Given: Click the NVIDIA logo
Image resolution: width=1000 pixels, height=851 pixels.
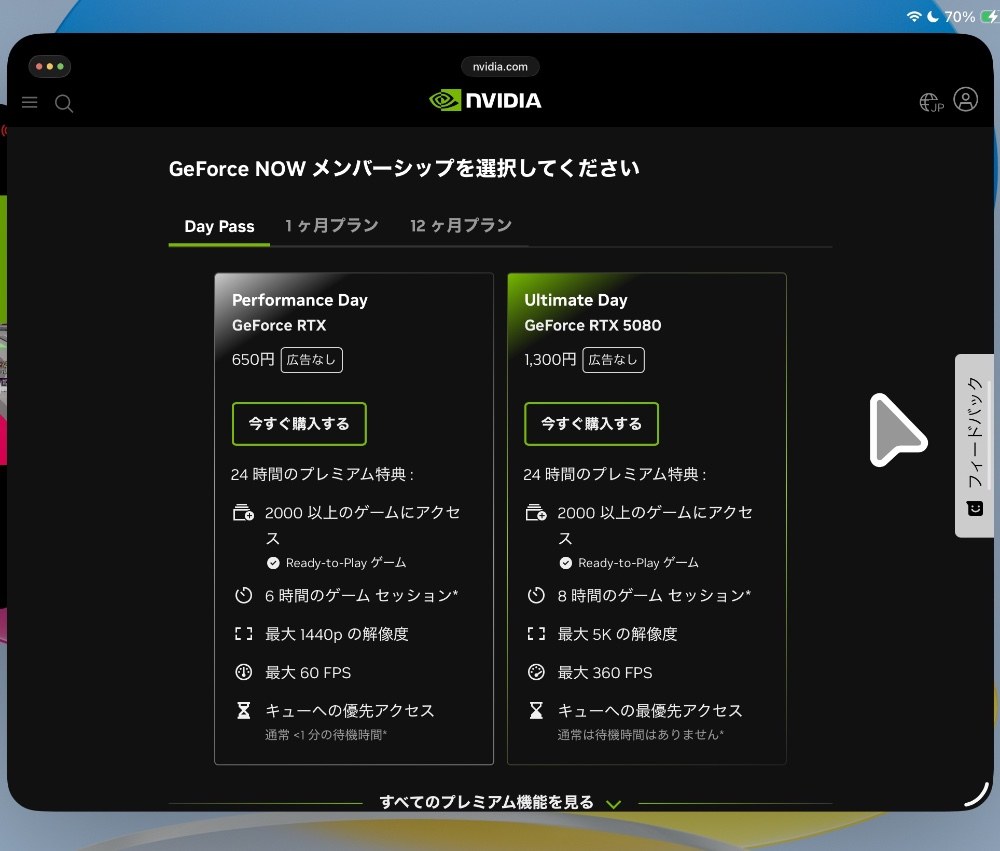Looking at the screenshot, I should pos(485,100).
